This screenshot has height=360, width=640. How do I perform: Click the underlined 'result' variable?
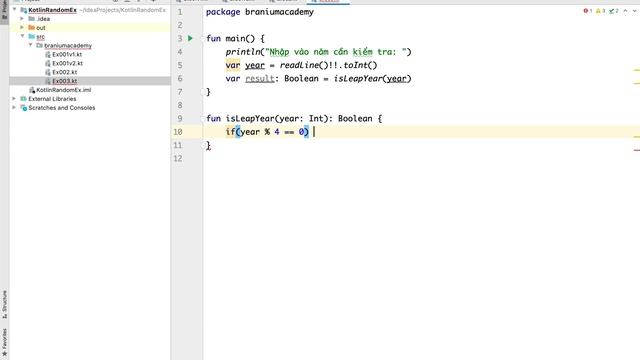coord(260,78)
